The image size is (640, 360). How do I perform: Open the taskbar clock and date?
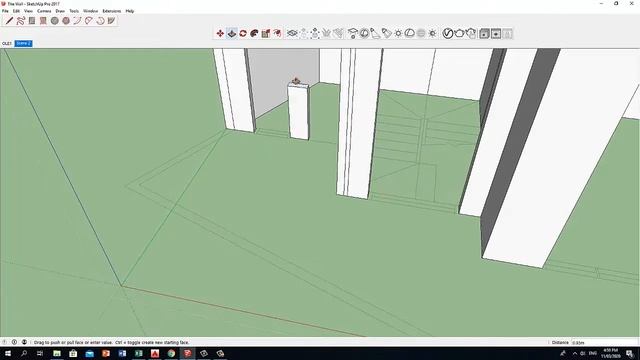click(610, 353)
